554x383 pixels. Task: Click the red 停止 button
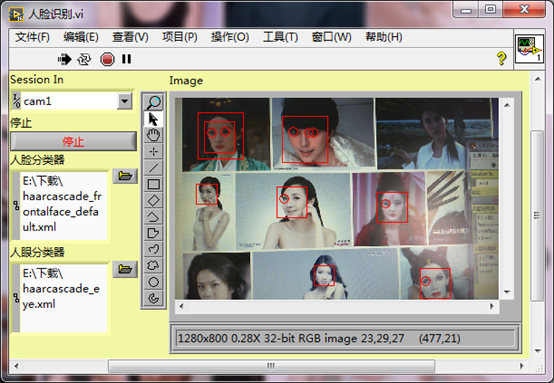pyautogui.click(x=73, y=142)
